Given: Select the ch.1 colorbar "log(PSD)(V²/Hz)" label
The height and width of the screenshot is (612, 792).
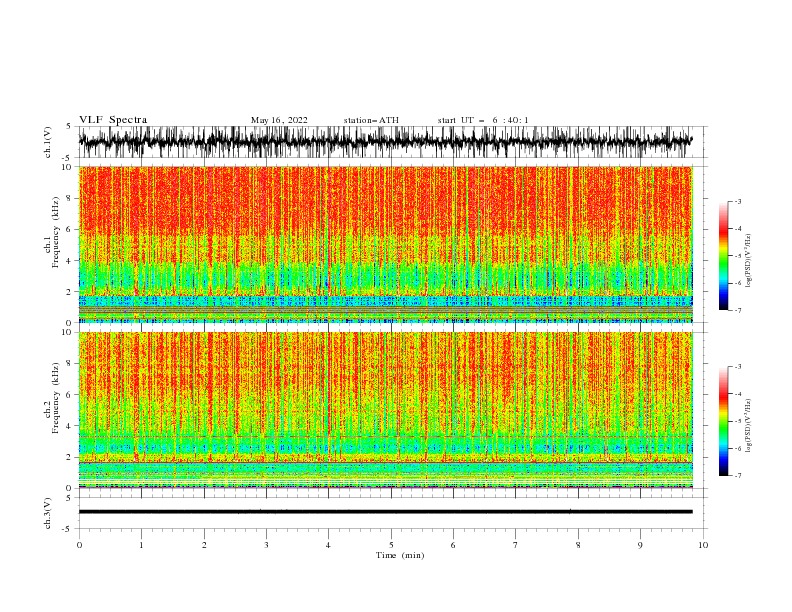Looking at the screenshot, I should pos(748,261).
